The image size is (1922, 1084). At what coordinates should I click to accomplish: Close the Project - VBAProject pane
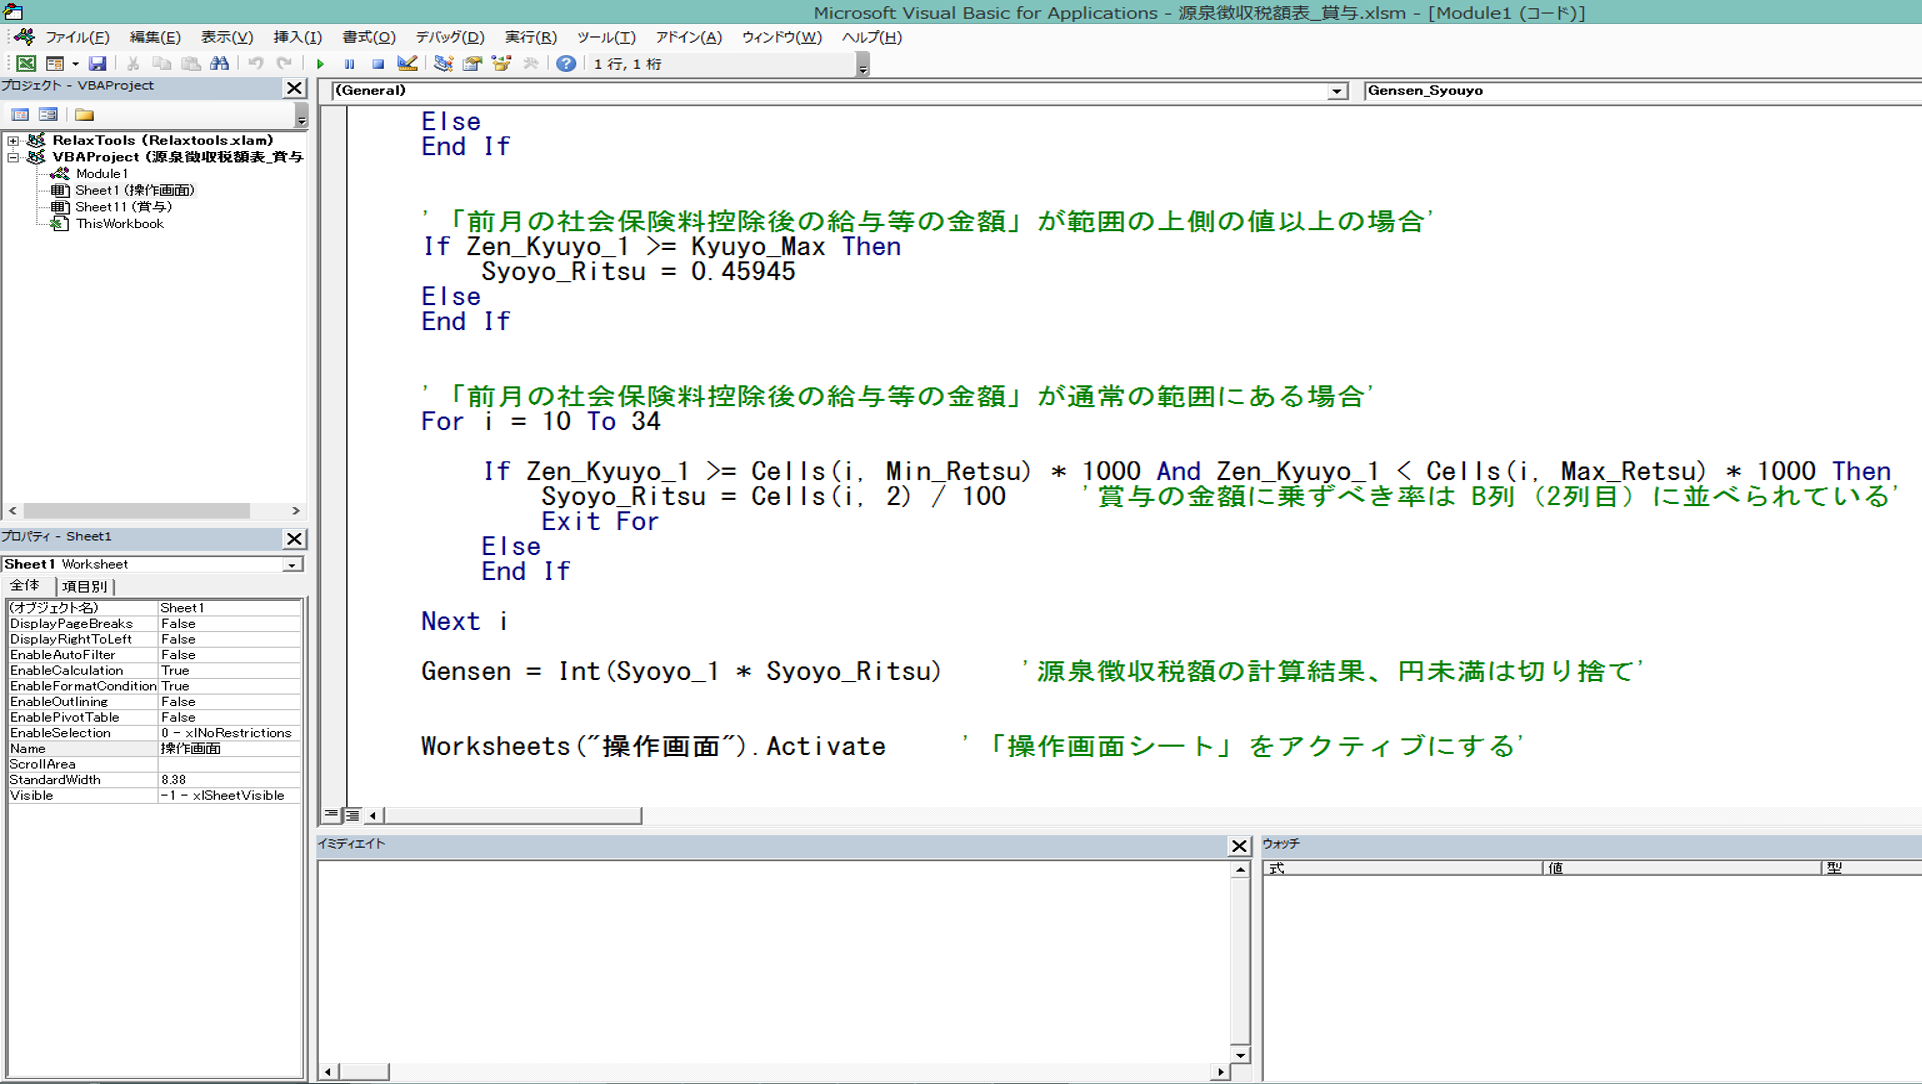(x=294, y=88)
